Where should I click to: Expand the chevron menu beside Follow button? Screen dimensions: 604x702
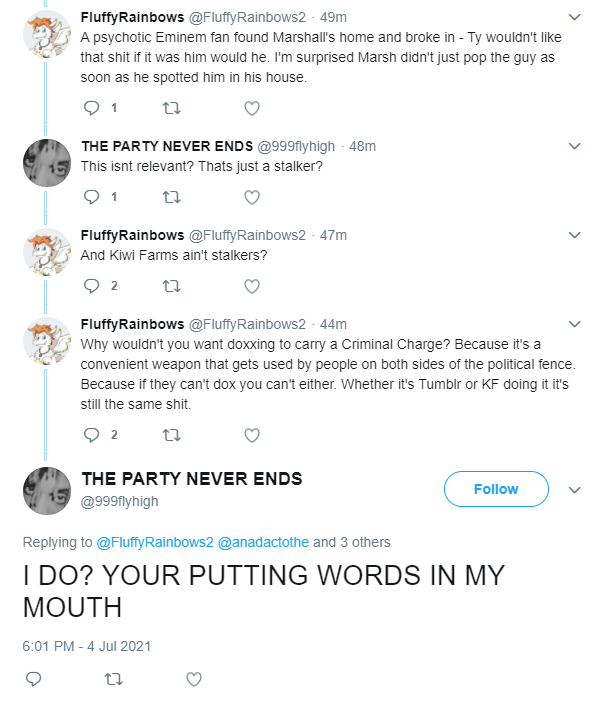pyautogui.click(x=574, y=490)
